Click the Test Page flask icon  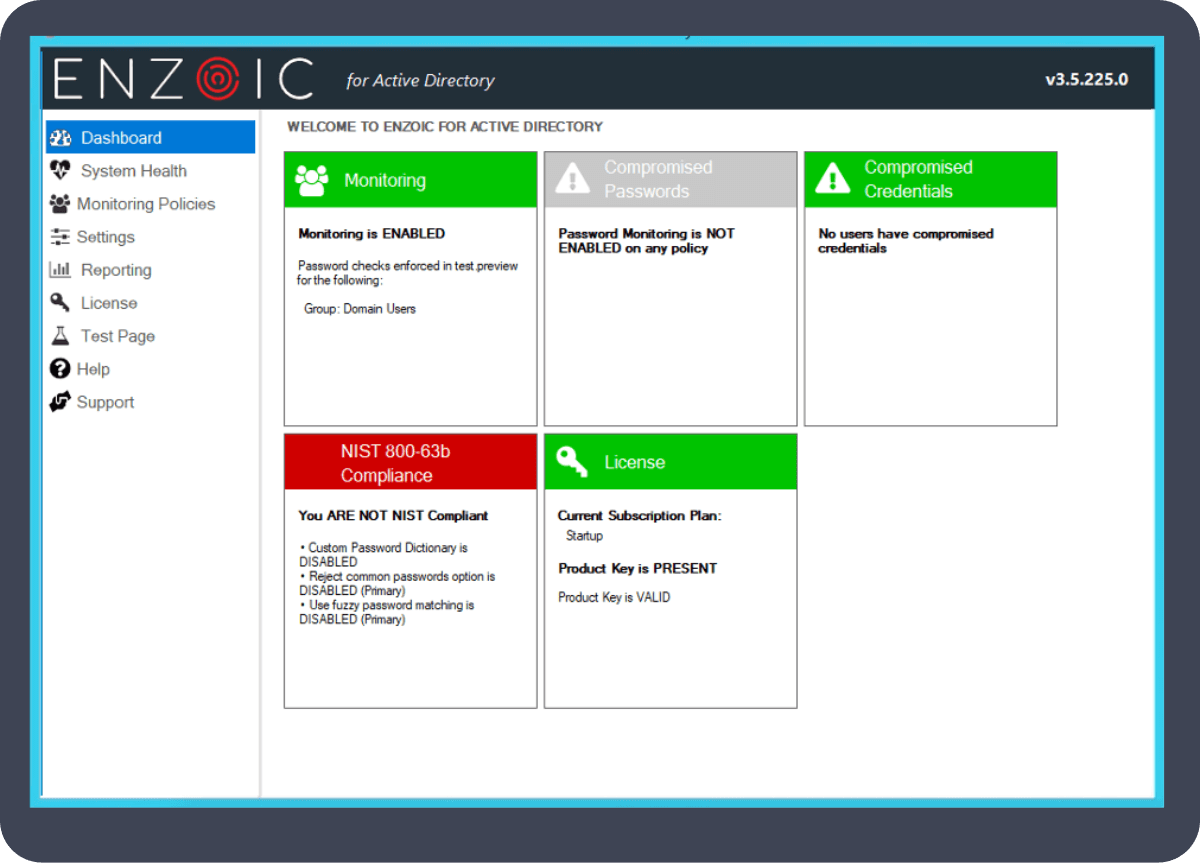point(61,336)
